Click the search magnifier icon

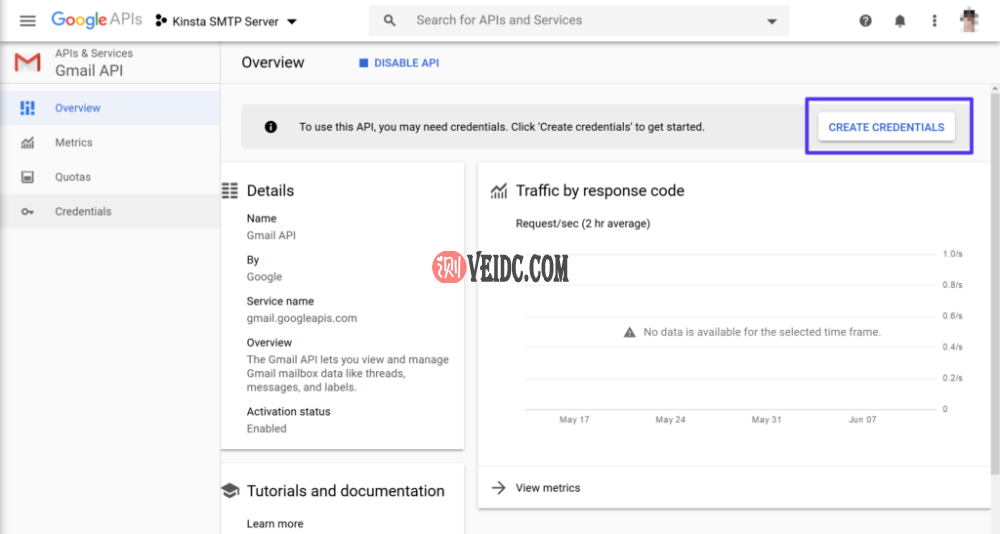point(389,20)
